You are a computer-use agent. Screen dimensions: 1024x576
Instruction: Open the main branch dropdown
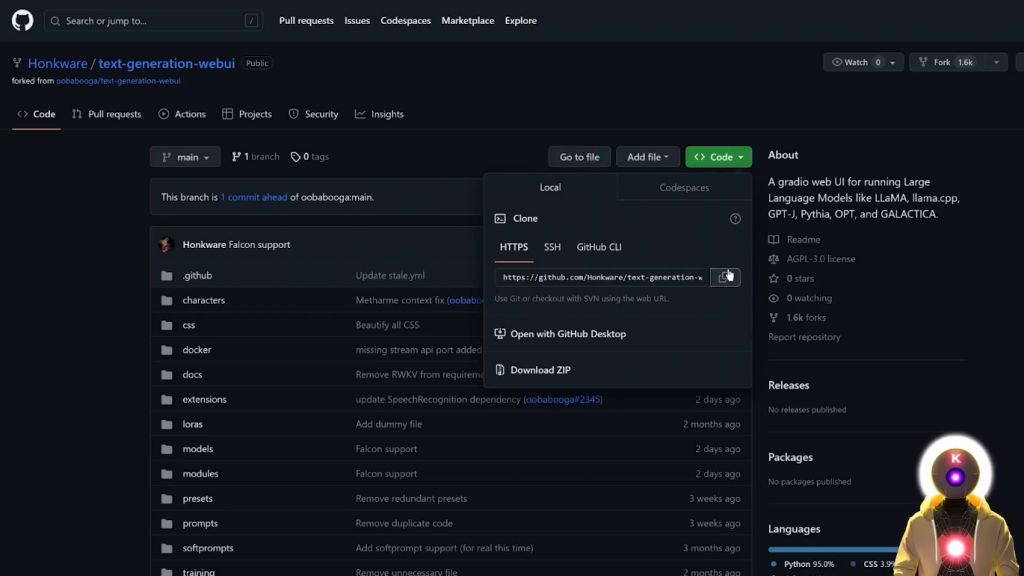point(185,157)
